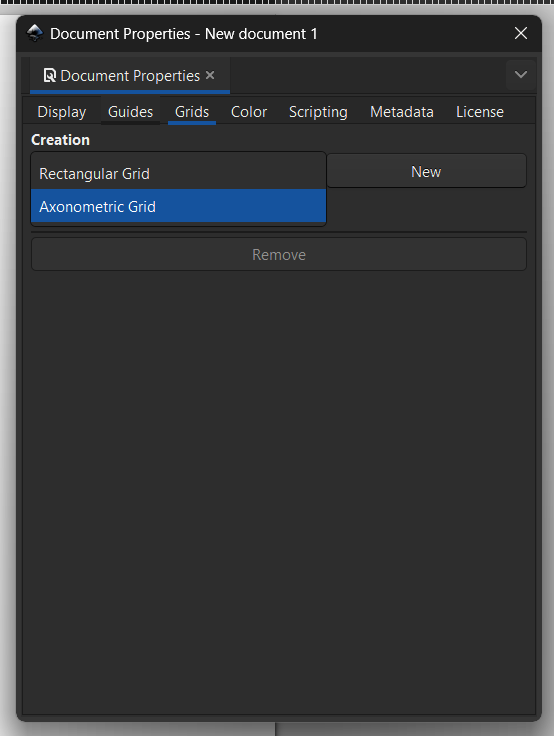Click the Remove button
Screen dimensions: 554x736
(279, 254)
